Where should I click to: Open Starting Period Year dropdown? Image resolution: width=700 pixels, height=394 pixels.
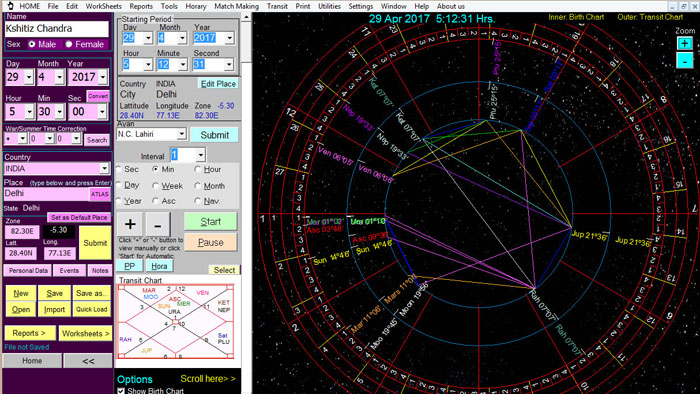point(229,38)
